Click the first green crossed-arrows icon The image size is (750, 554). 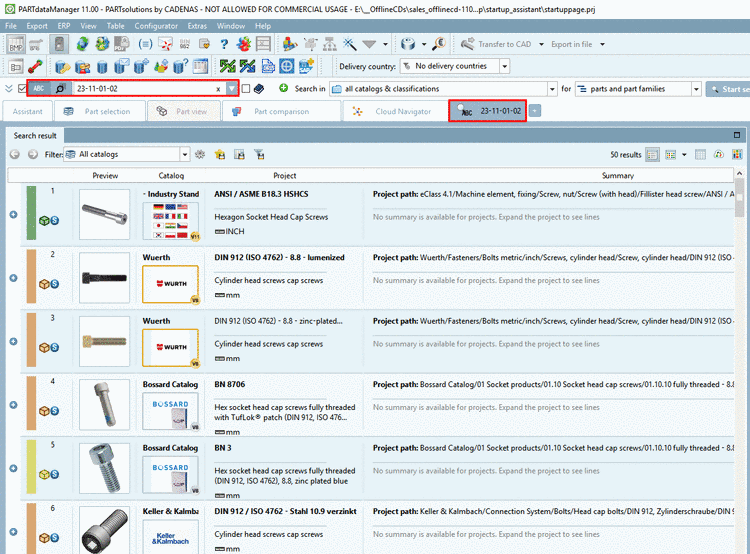click(x=228, y=66)
